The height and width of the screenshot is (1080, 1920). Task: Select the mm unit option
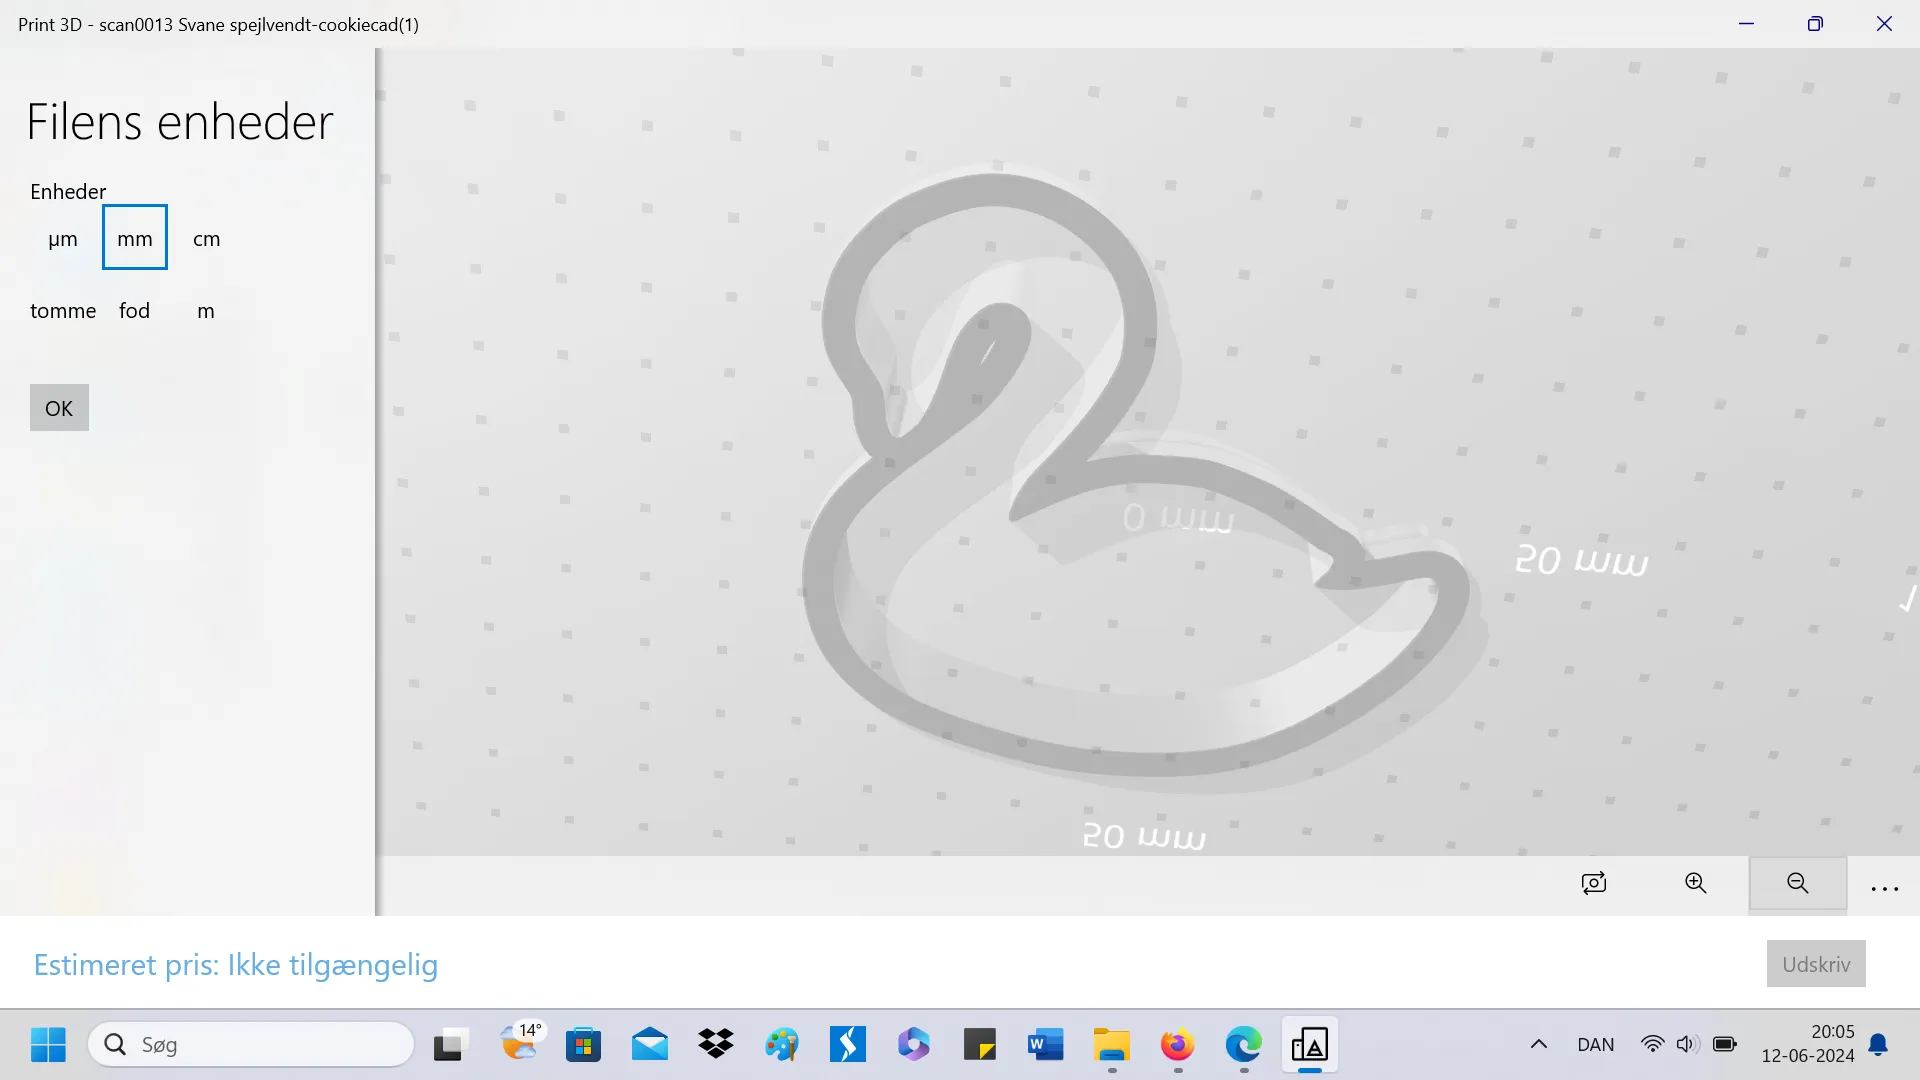tap(135, 239)
